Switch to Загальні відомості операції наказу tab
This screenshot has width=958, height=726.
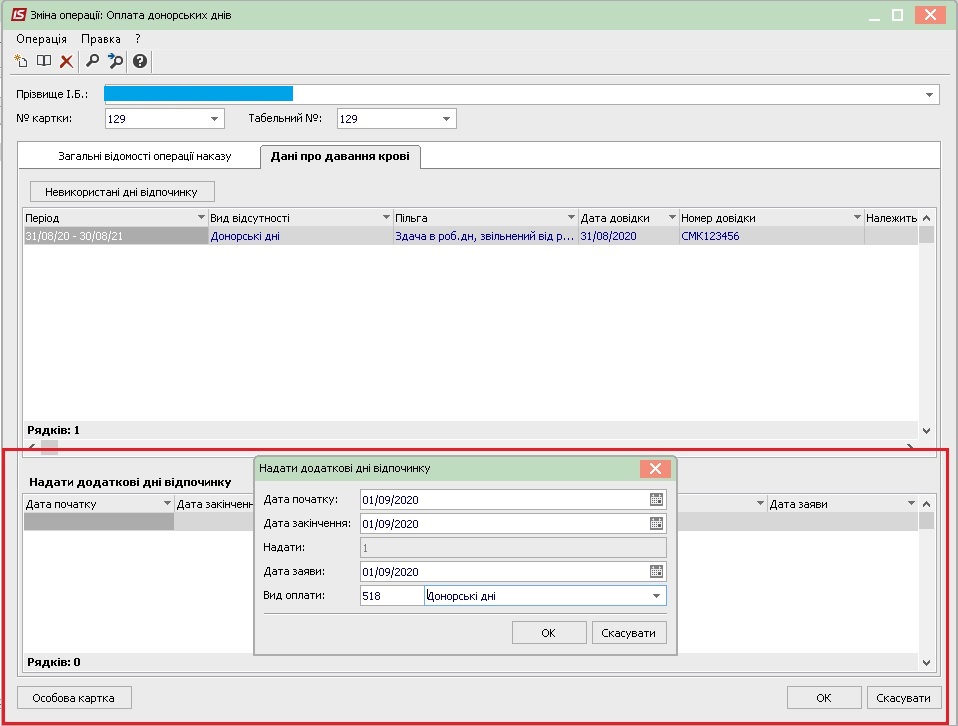pyautogui.click(x=145, y=156)
